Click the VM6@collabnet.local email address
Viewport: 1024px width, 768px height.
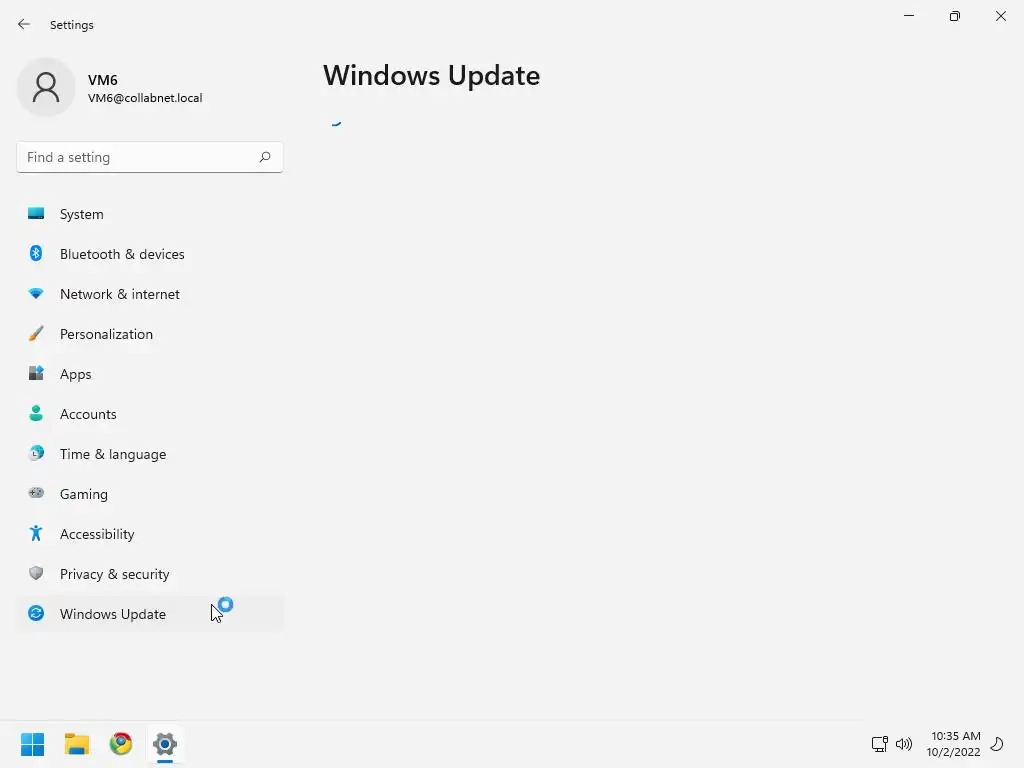pos(145,98)
